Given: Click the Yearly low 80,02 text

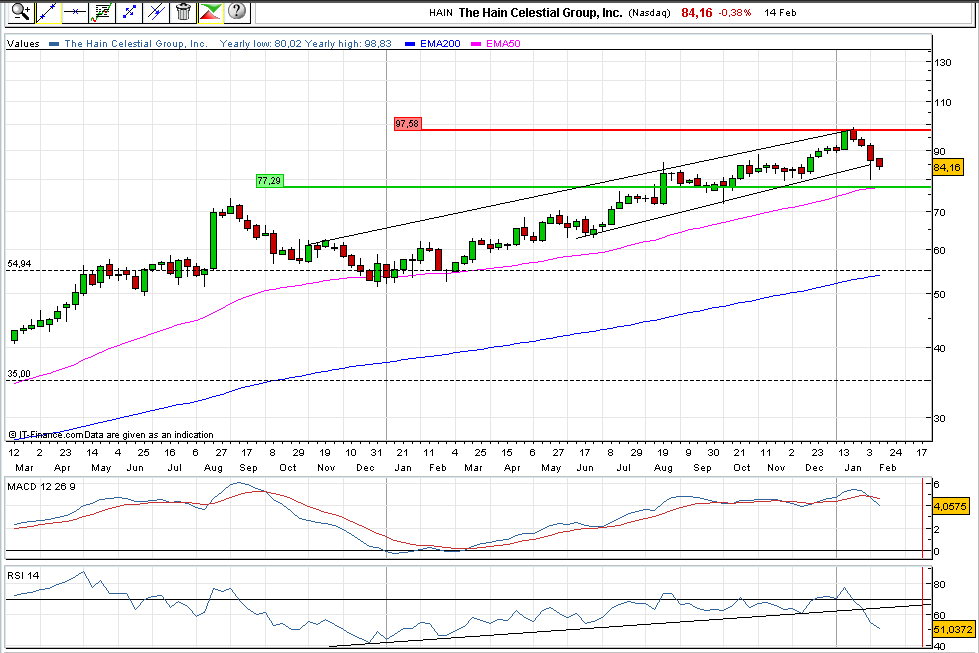Looking at the screenshot, I should pos(260,44).
